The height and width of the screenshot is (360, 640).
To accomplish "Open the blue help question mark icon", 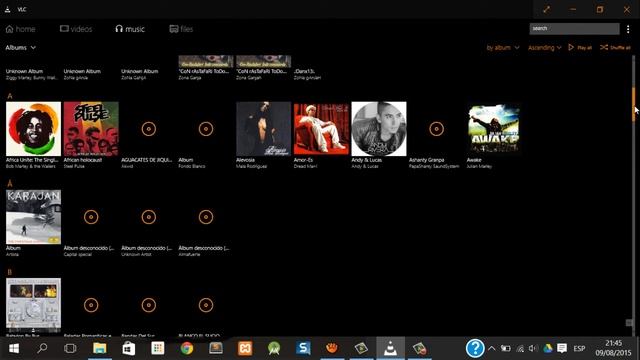I will 475,348.
